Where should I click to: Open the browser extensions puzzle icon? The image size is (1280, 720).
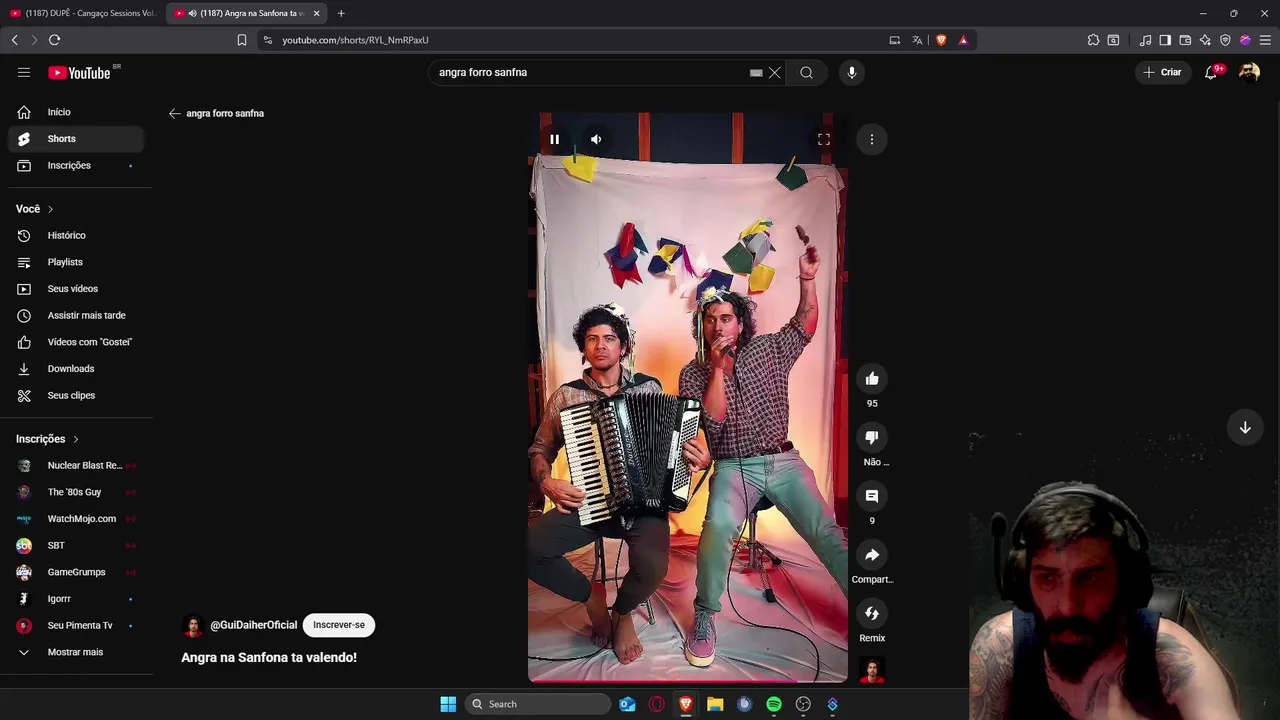pos(1093,40)
